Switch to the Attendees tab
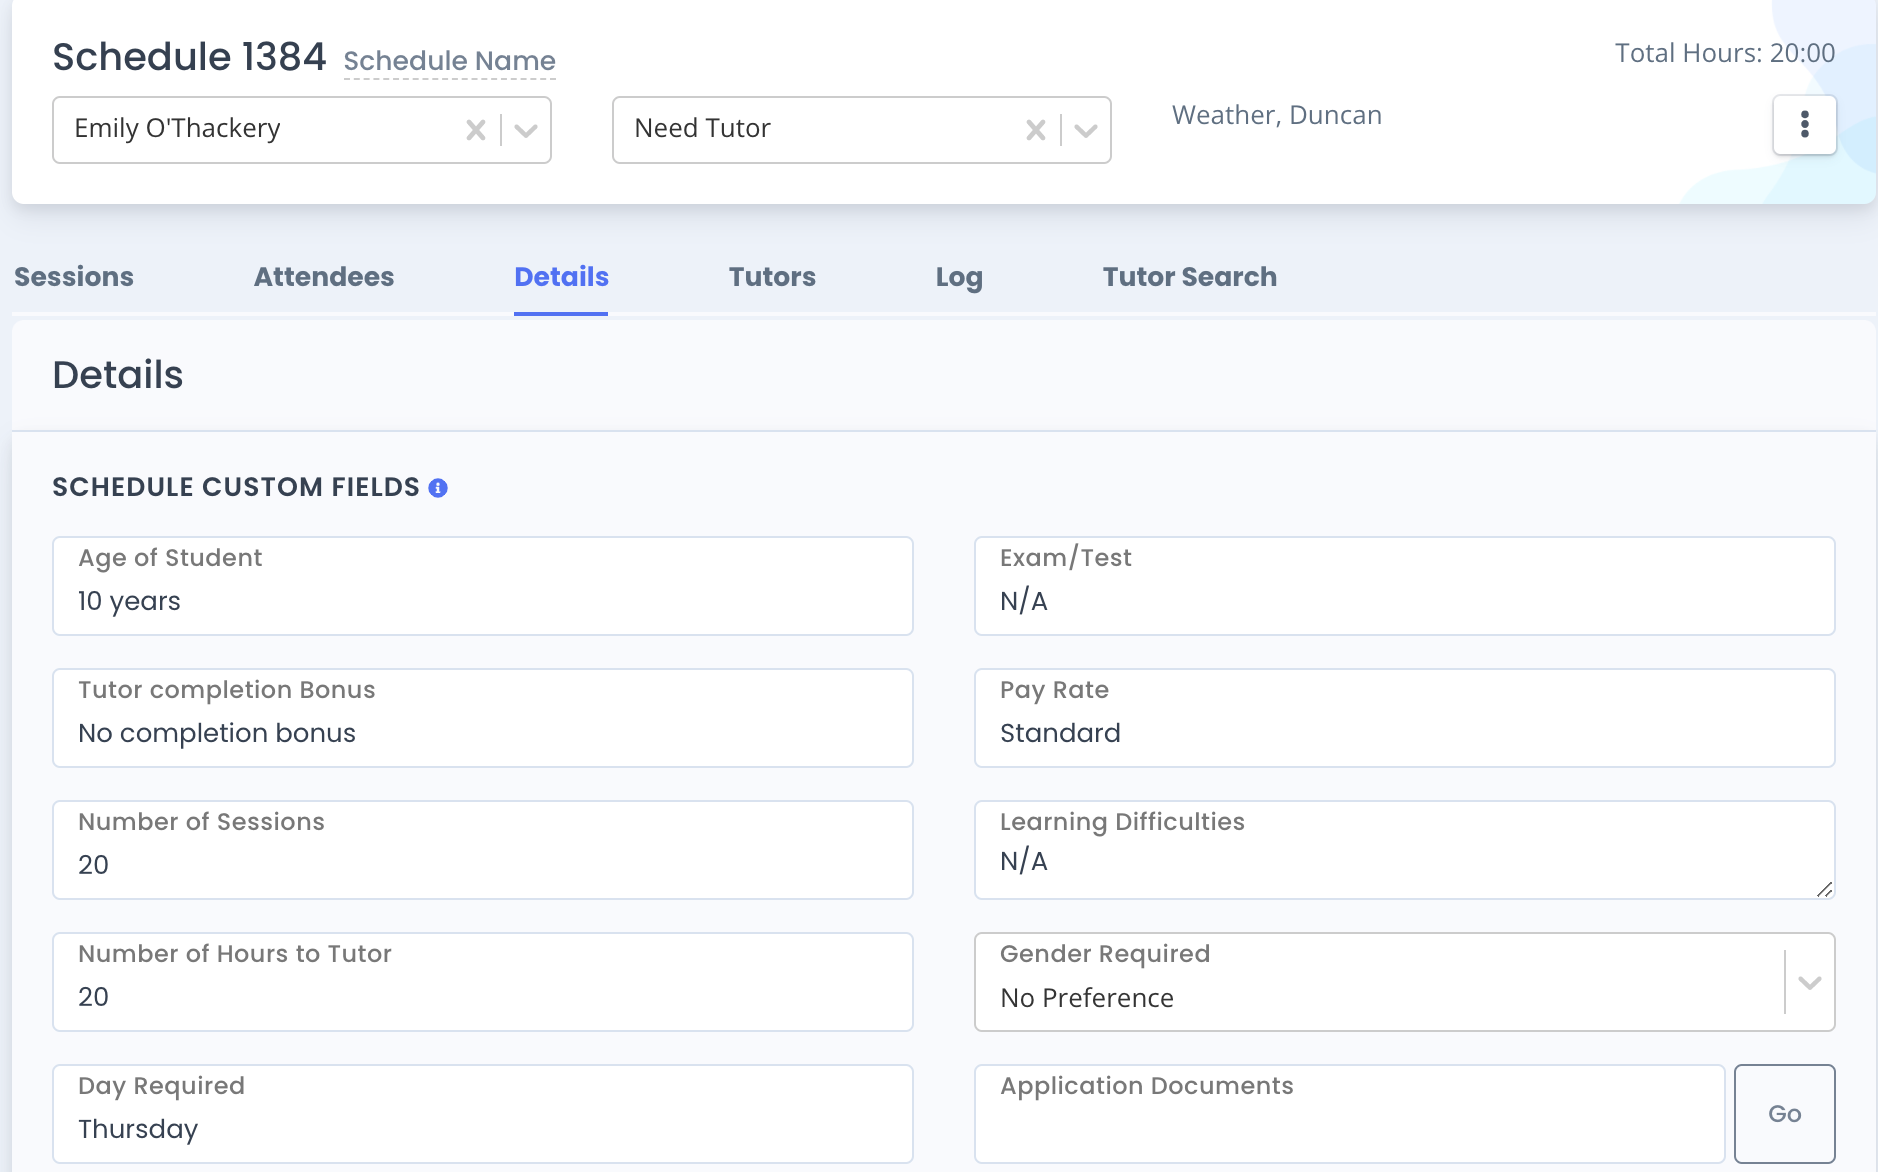 324,277
